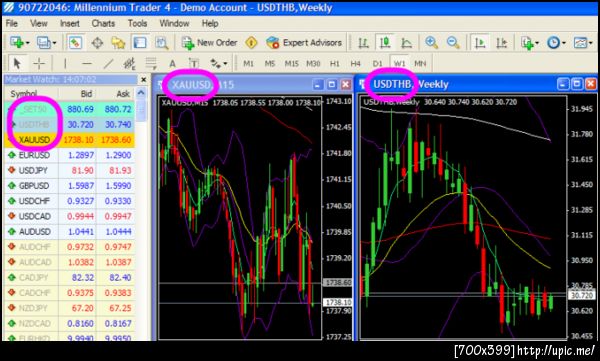Click the Bid column header
The height and width of the screenshot is (361, 600).
click(78, 94)
